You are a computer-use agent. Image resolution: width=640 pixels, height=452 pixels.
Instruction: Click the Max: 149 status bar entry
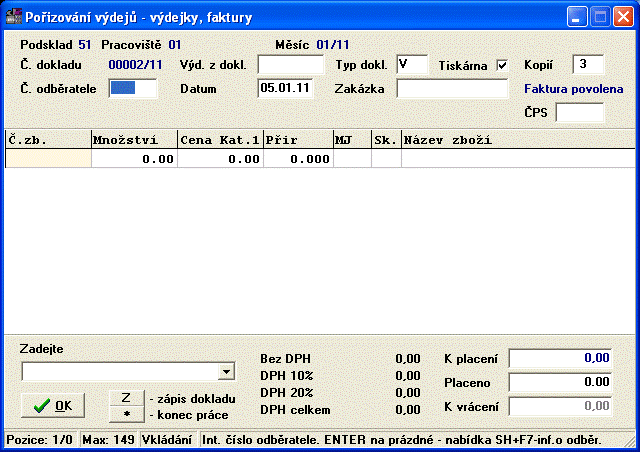click(x=109, y=440)
